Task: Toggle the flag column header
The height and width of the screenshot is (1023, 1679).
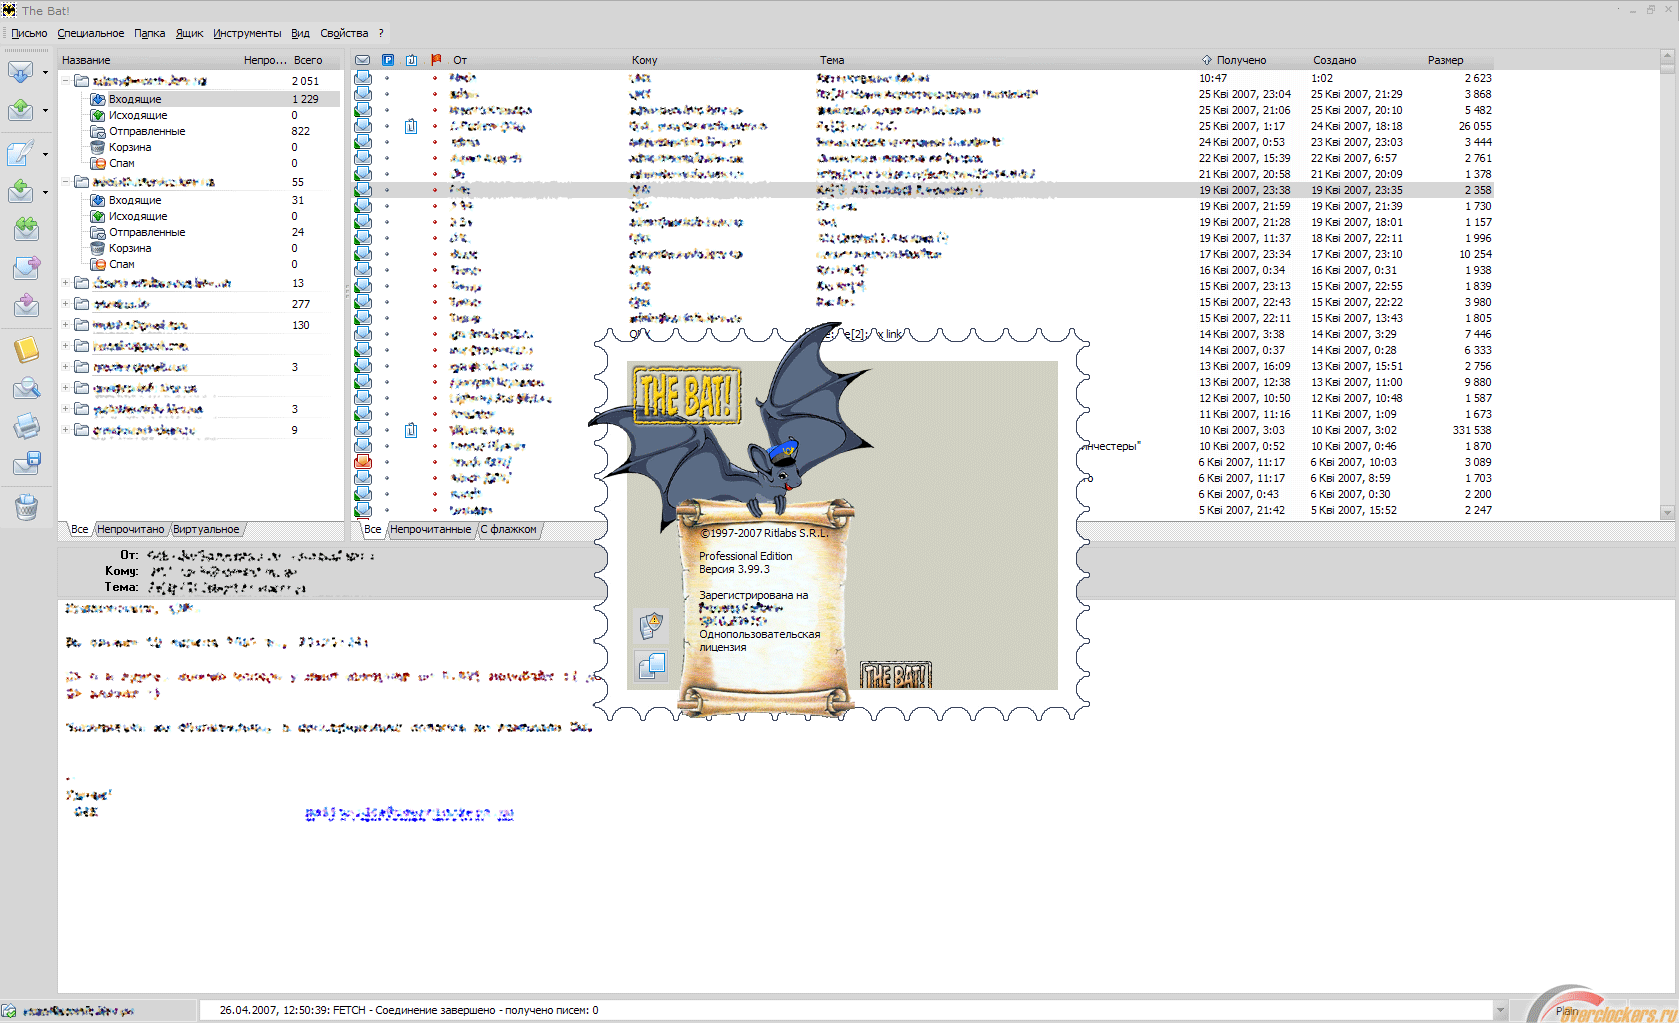Action: point(436,60)
